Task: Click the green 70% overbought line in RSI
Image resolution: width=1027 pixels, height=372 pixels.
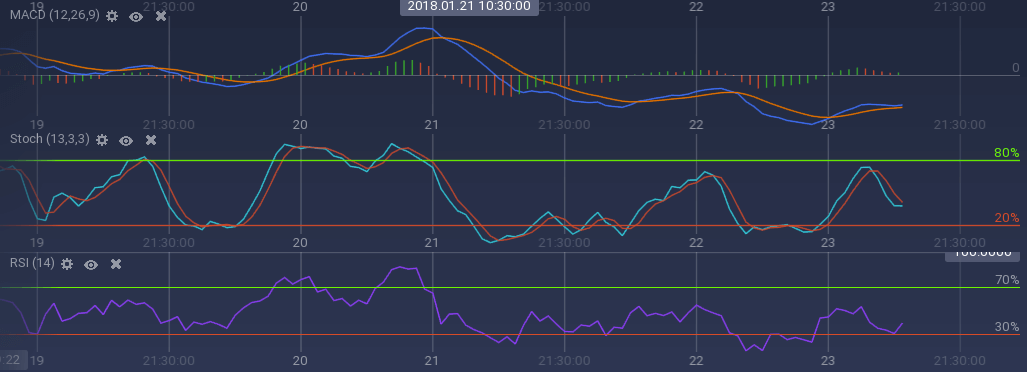Action: click(x=511, y=288)
